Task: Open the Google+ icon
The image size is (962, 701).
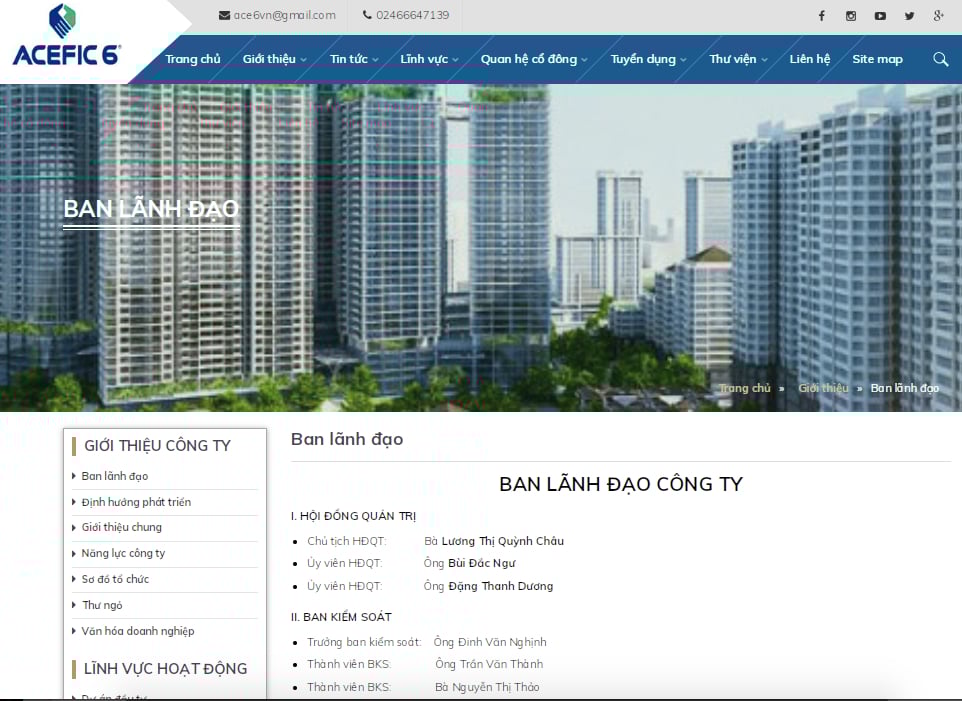Action: [x=938, y=15]
